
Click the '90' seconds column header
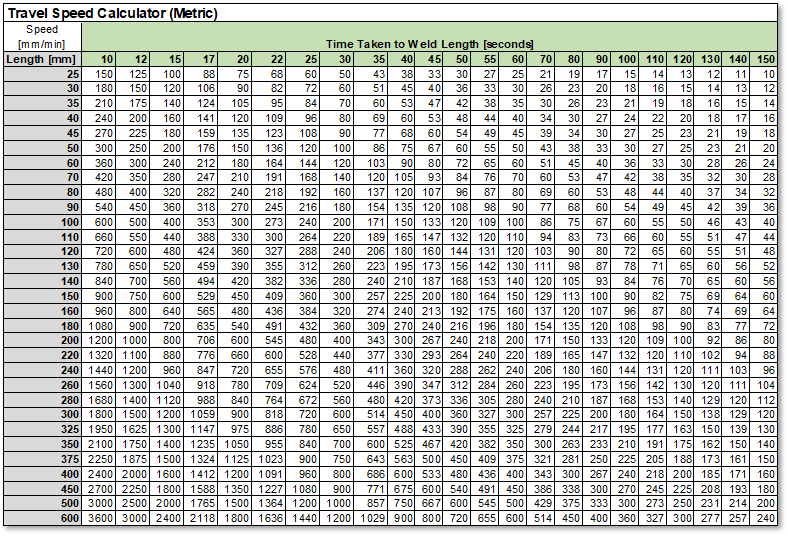(597, 59)
